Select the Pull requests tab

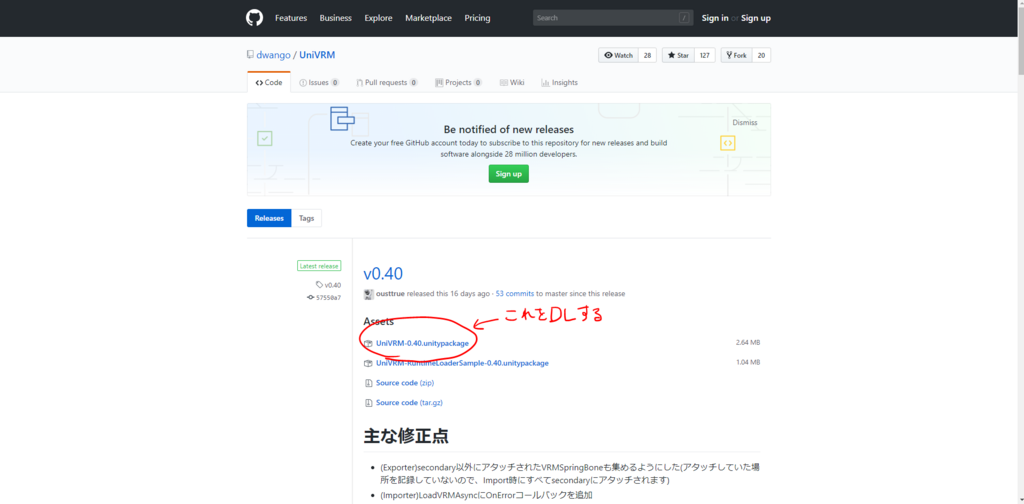[x=387, y=82]
